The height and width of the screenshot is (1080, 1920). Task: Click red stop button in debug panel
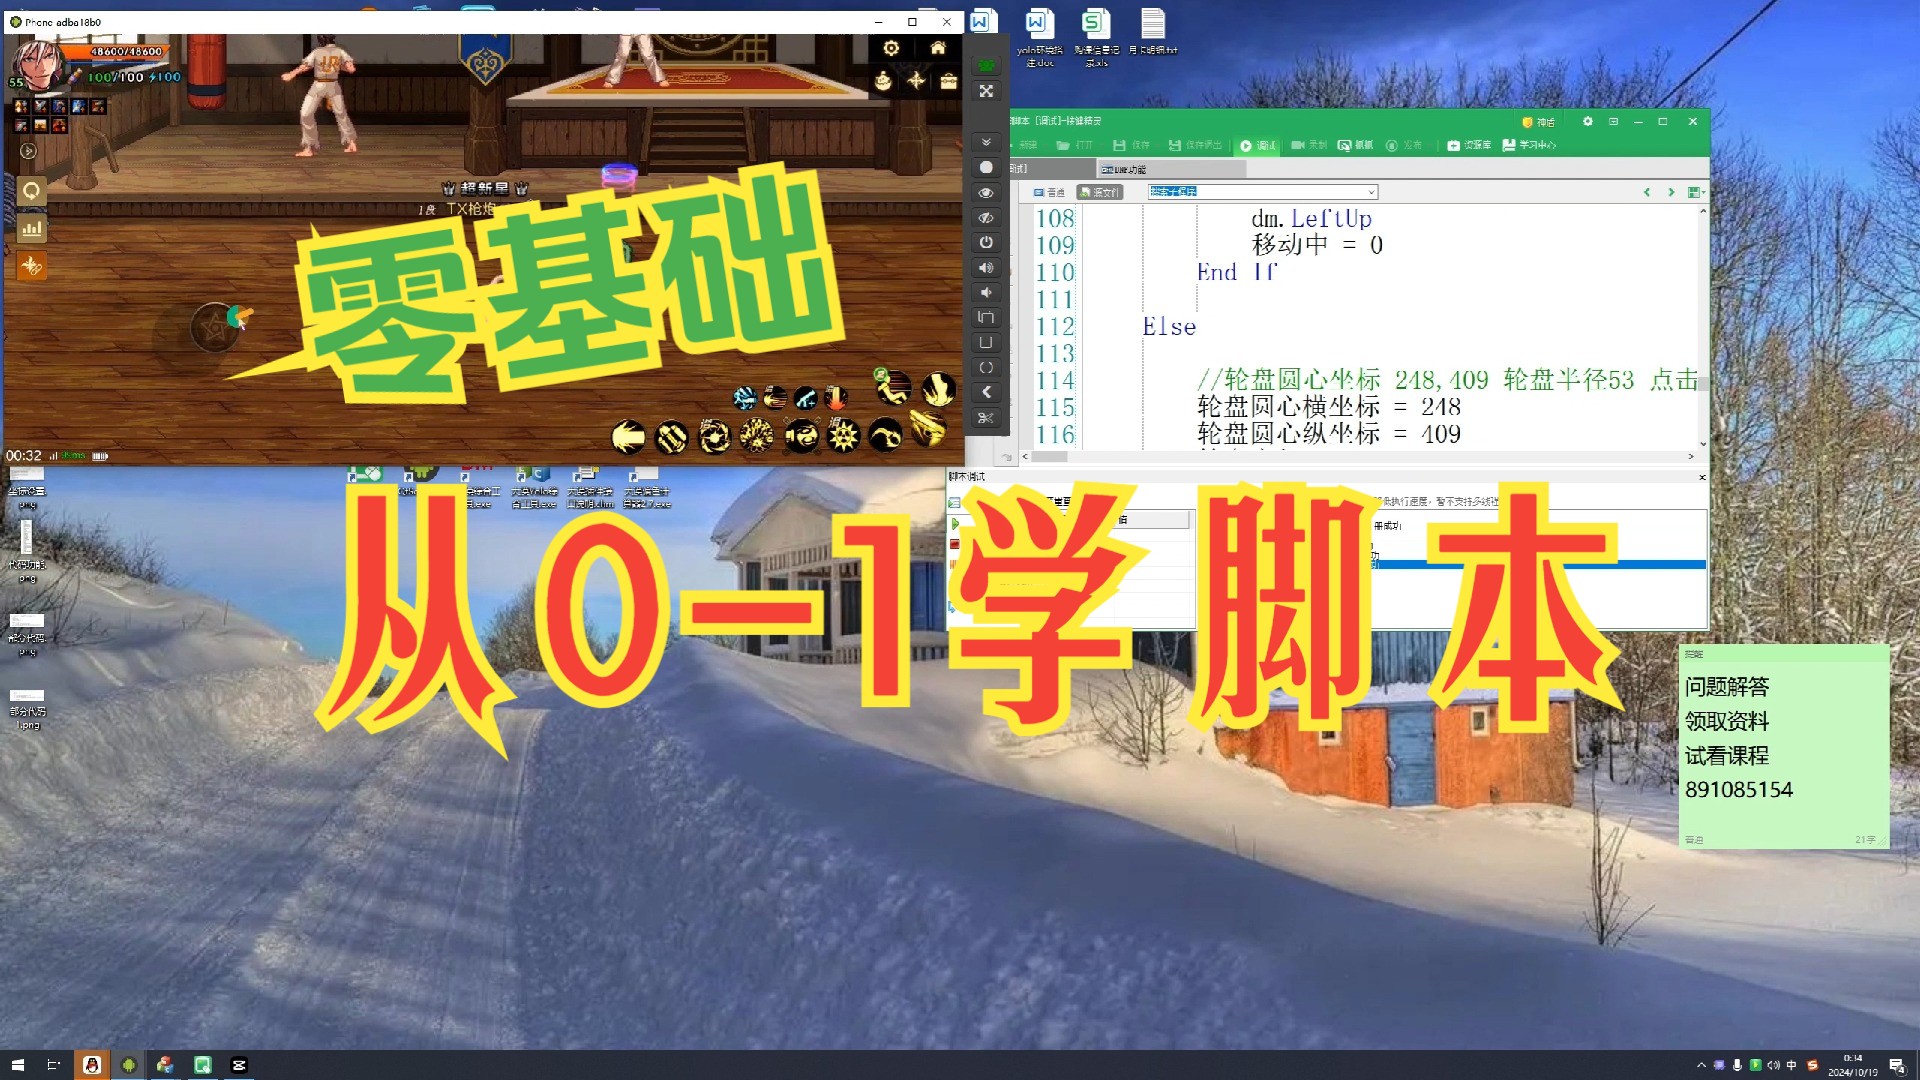tap(955, 544)
